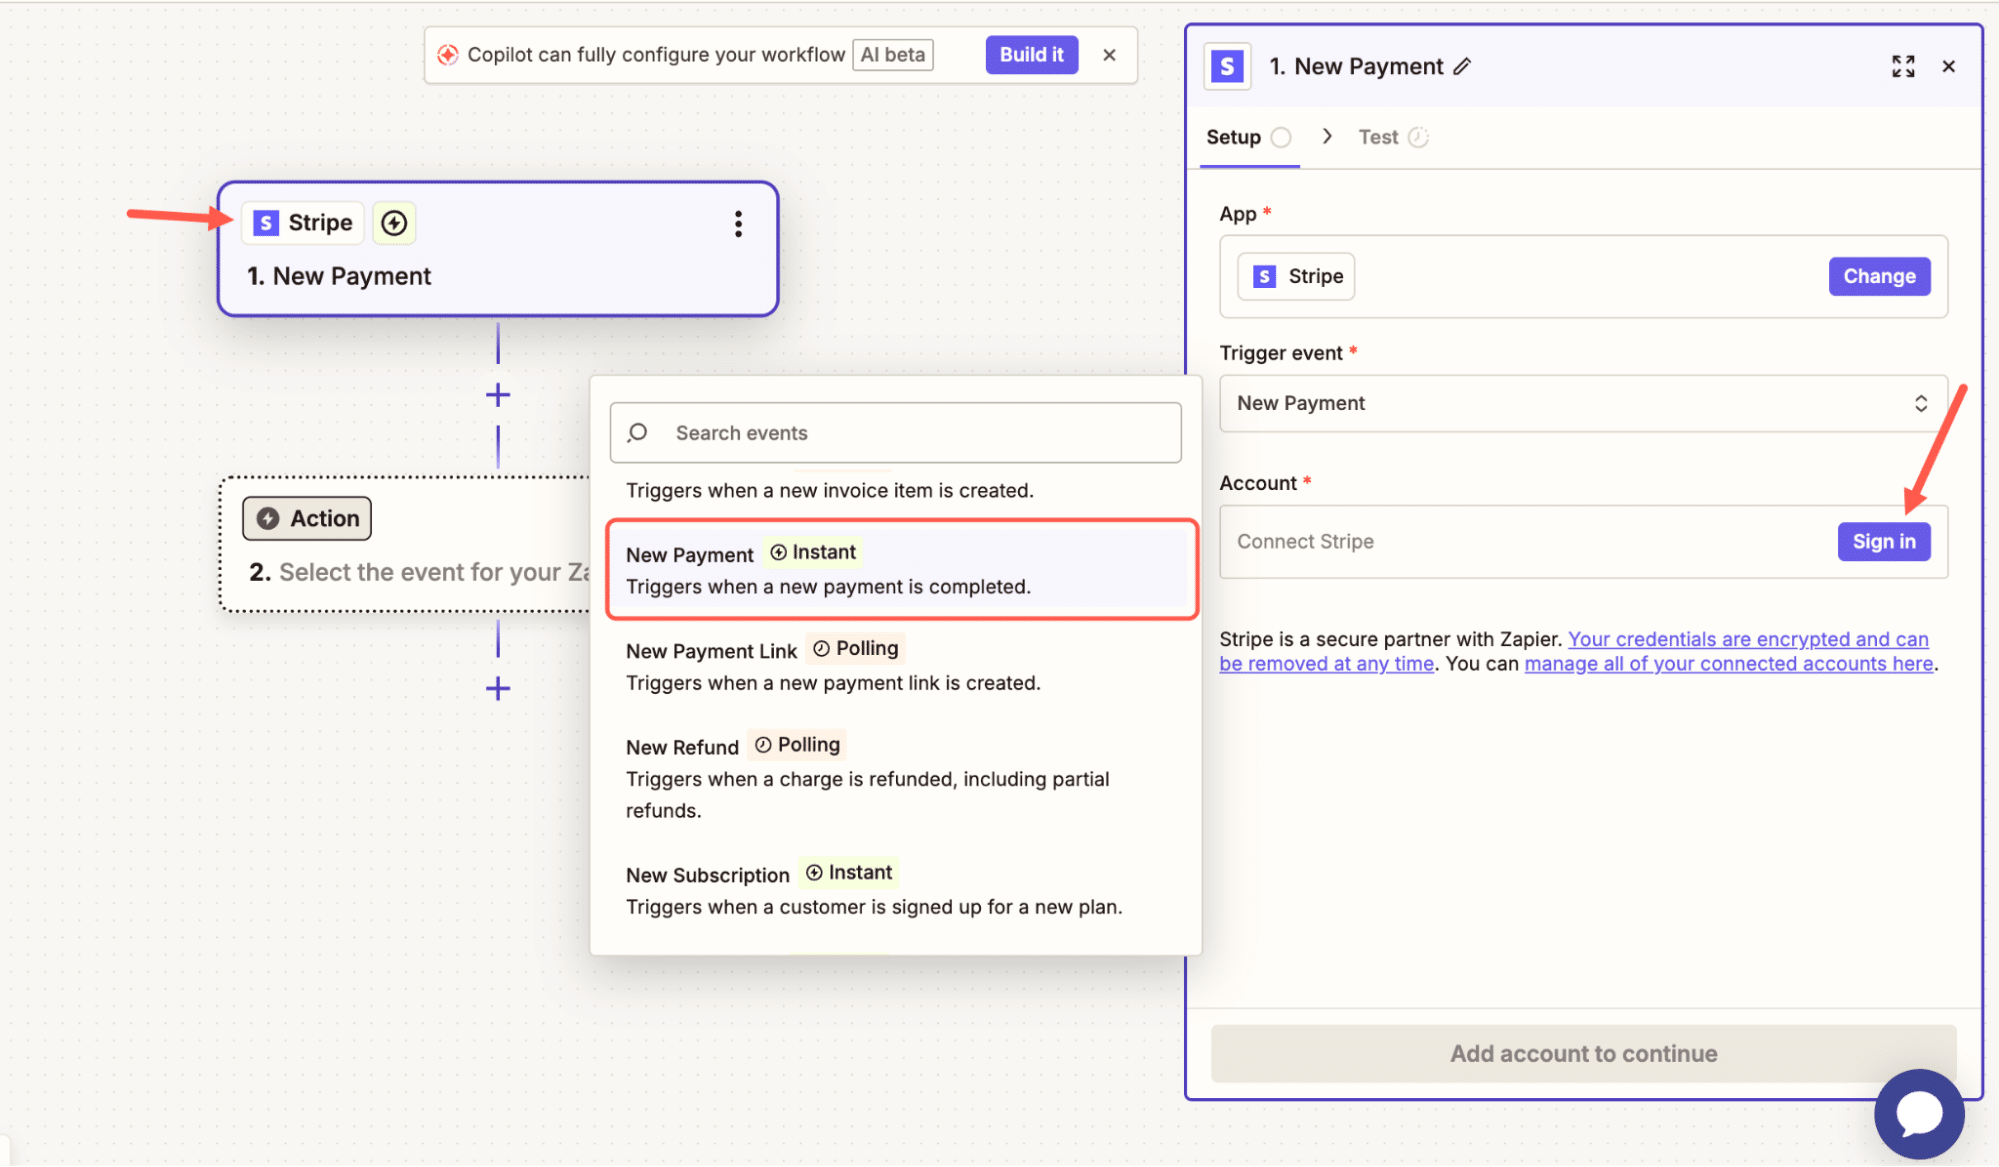Click the instant trigger icon on Stripe step
This screenshot has height=1167, width=1999.
point(394,223)
